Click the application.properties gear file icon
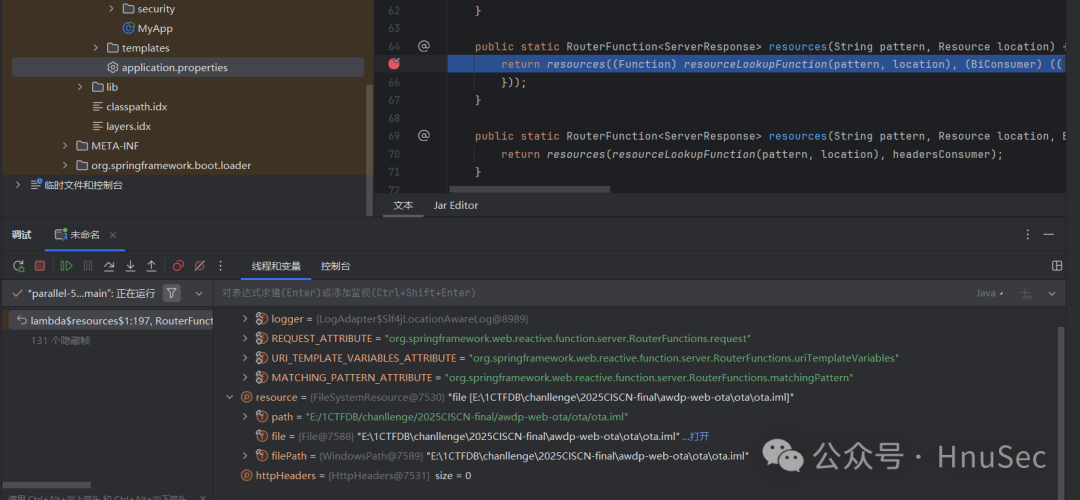 pos(113,67)
